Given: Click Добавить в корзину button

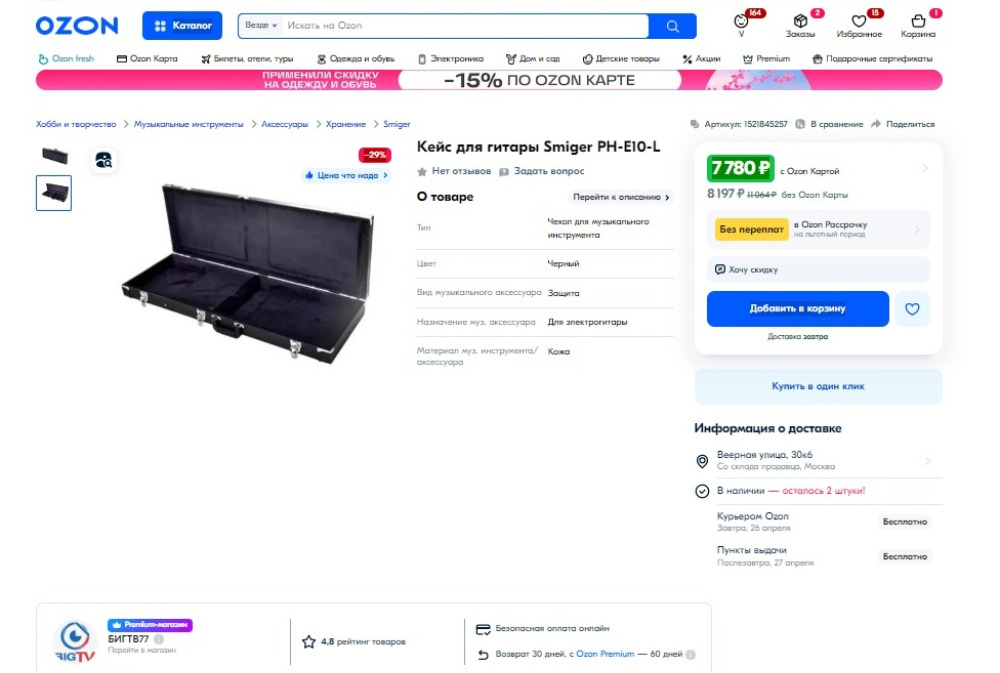Looking at the screenshot, I should (x=798, y=309).
